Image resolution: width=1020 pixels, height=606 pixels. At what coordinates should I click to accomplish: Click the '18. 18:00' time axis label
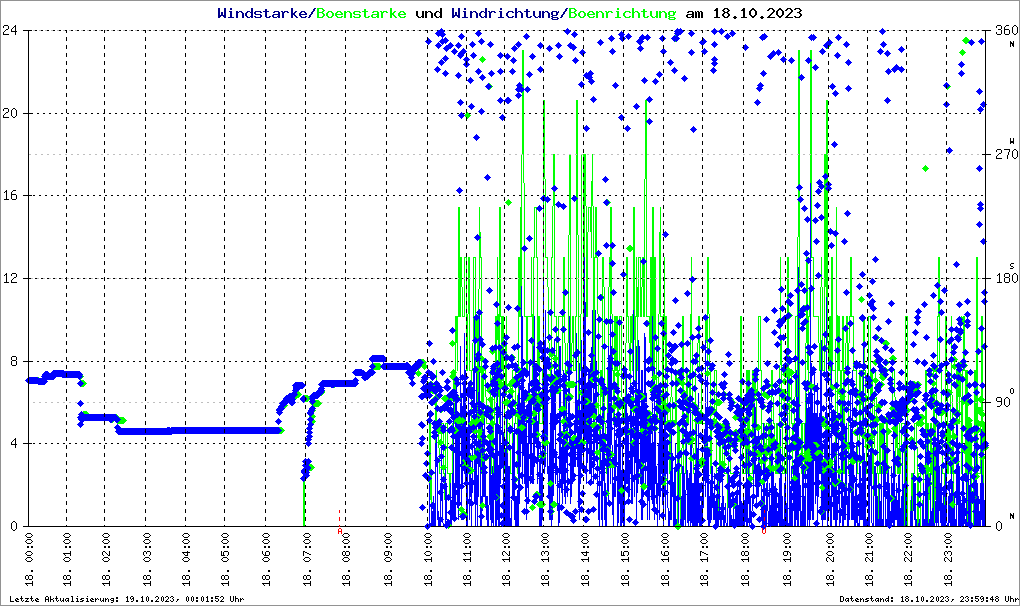pyautogui.click(x=745, y=559)
